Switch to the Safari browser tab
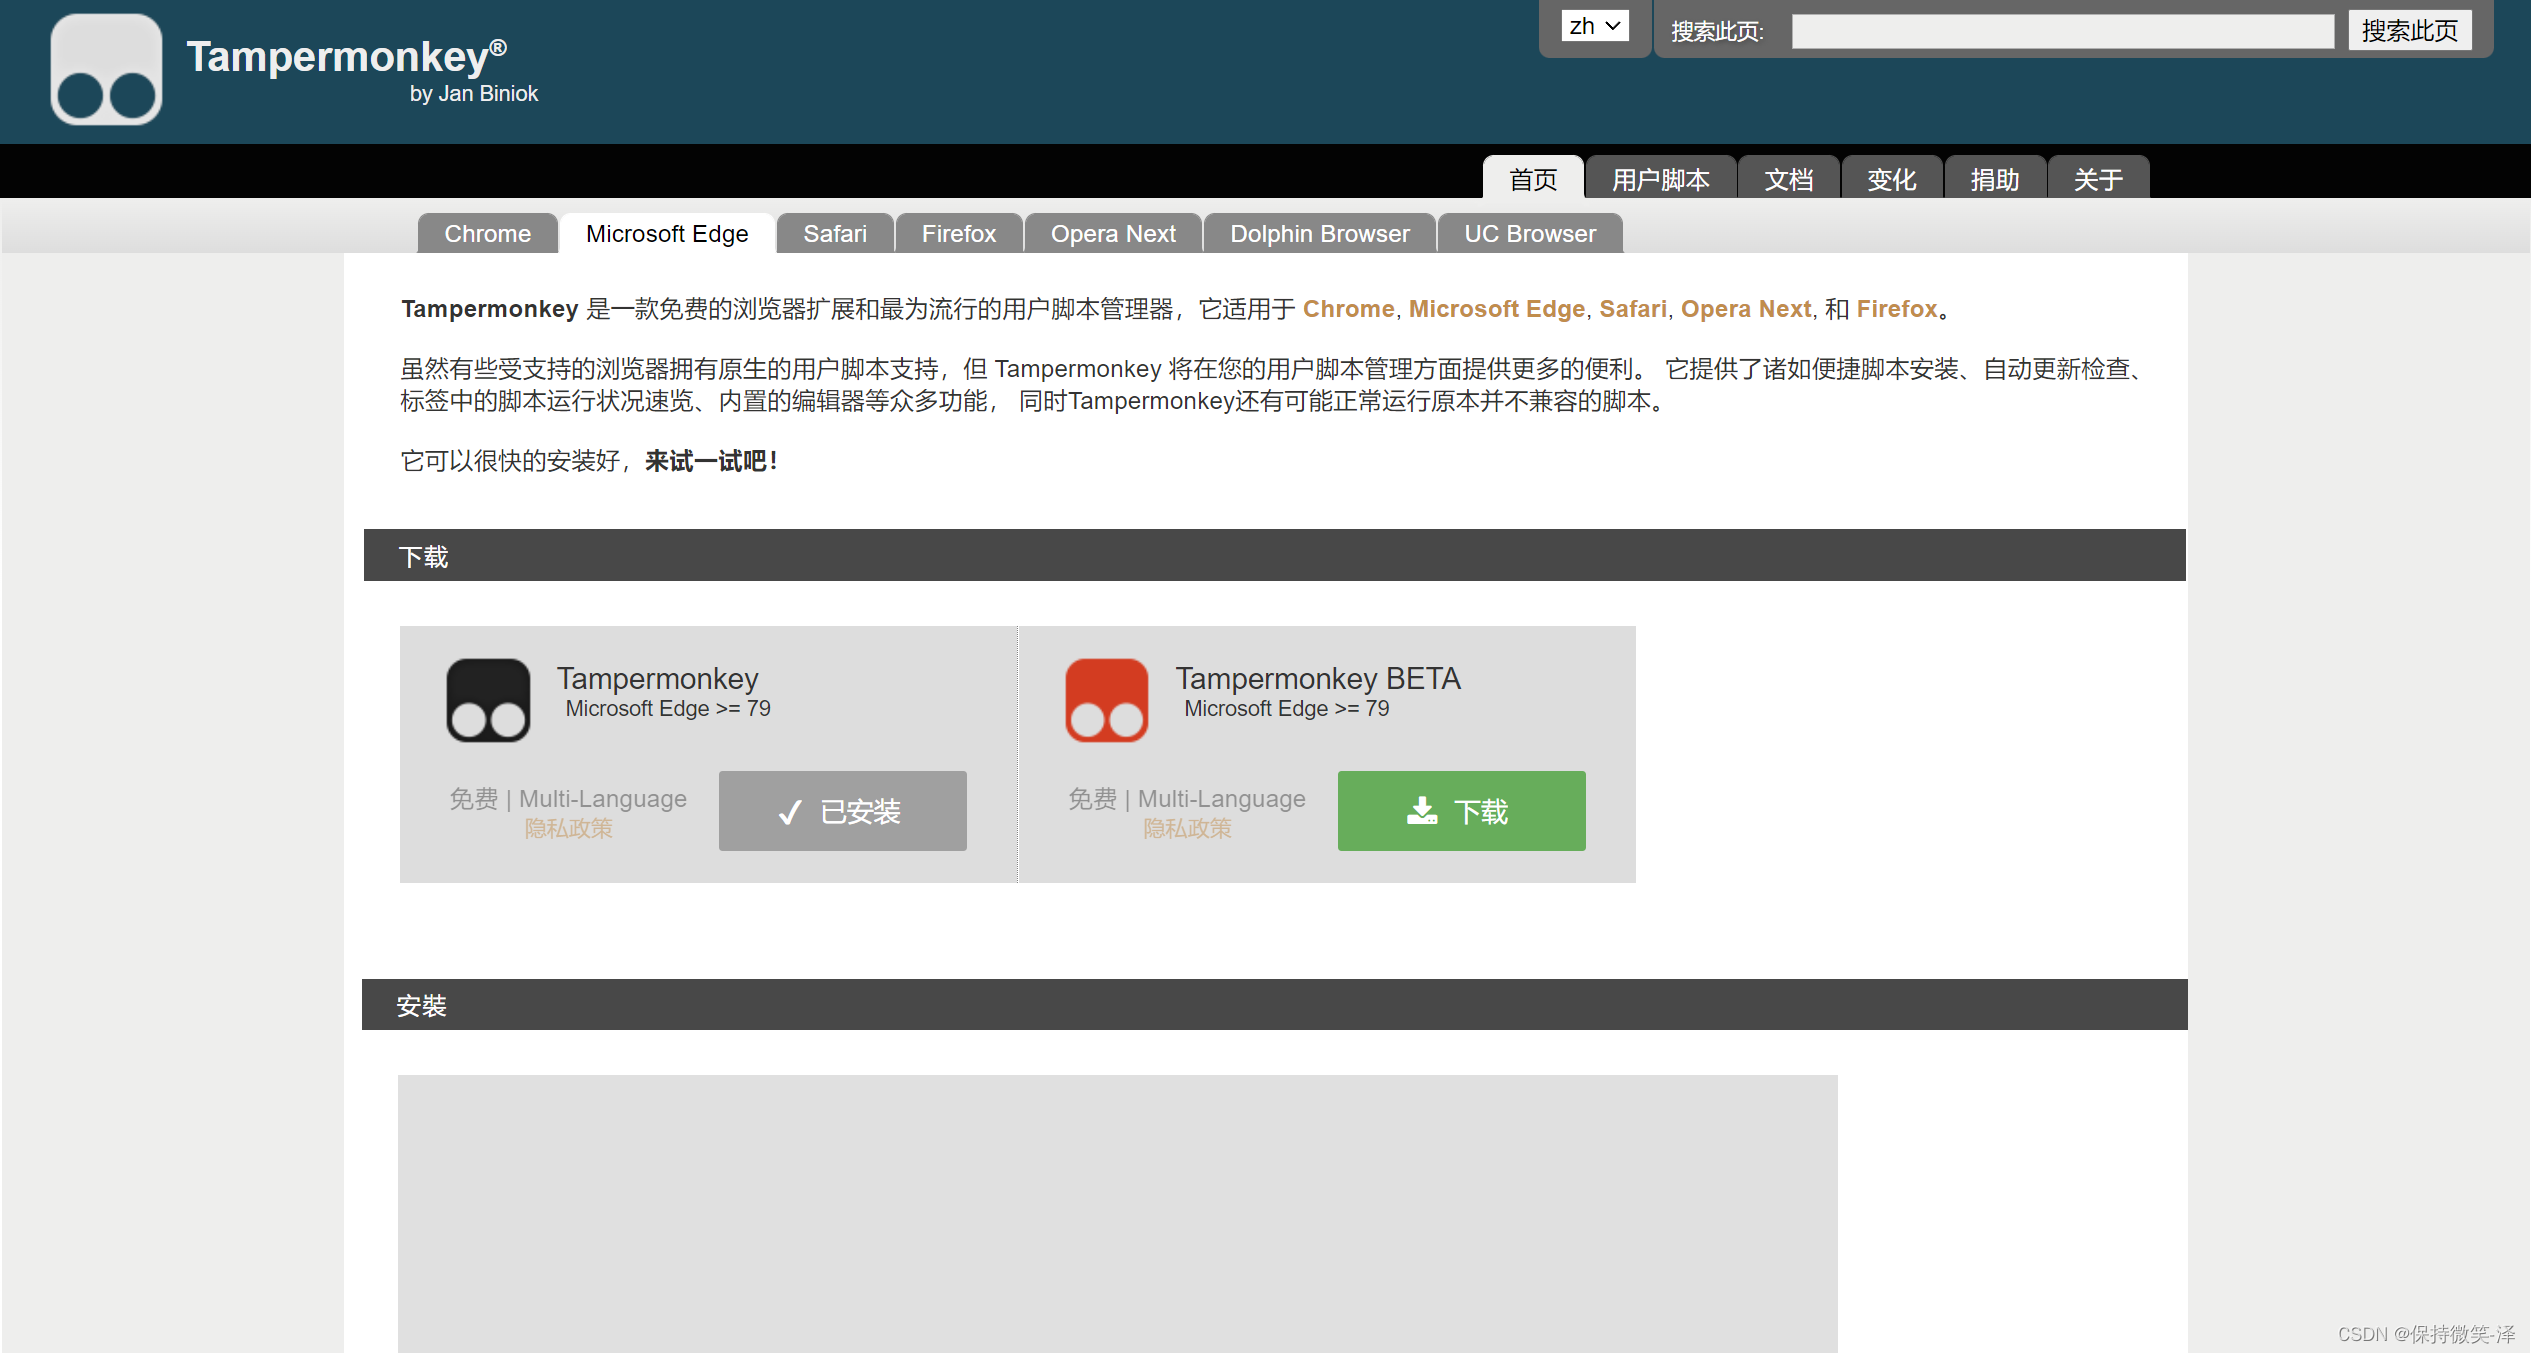Image resolution: width=2531 pixels, height=1353 pixels. pos(835,234)
